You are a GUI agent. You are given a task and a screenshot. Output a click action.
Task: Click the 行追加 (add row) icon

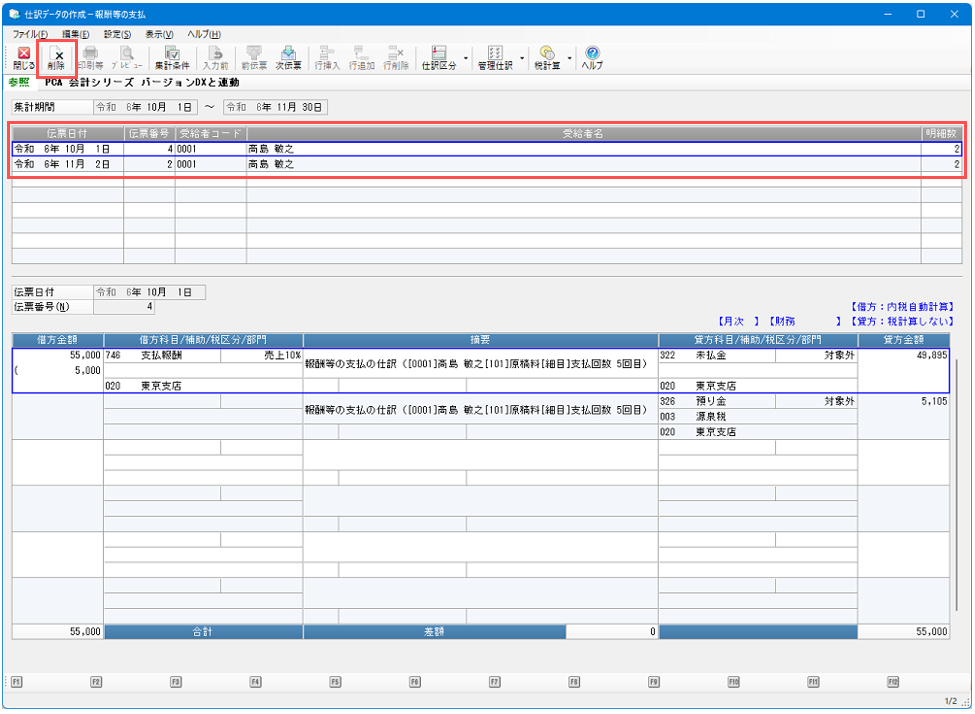(x=361, y=58)
